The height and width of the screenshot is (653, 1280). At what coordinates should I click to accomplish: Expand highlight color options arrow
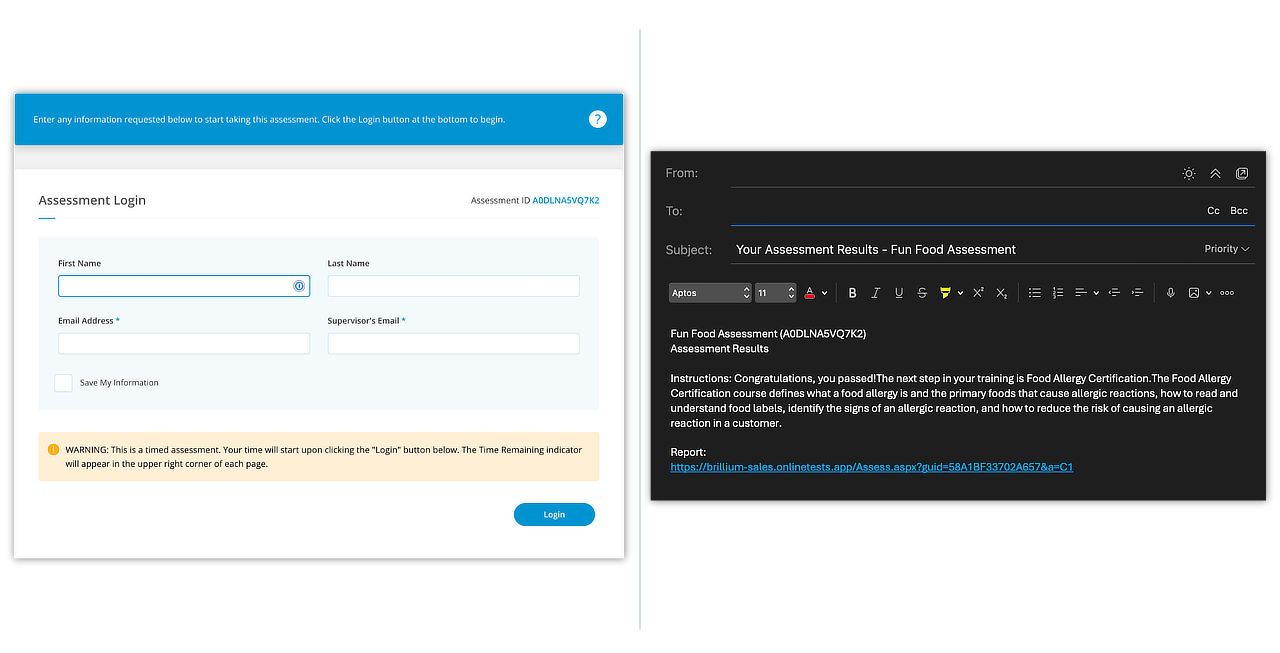click(960, 293)
